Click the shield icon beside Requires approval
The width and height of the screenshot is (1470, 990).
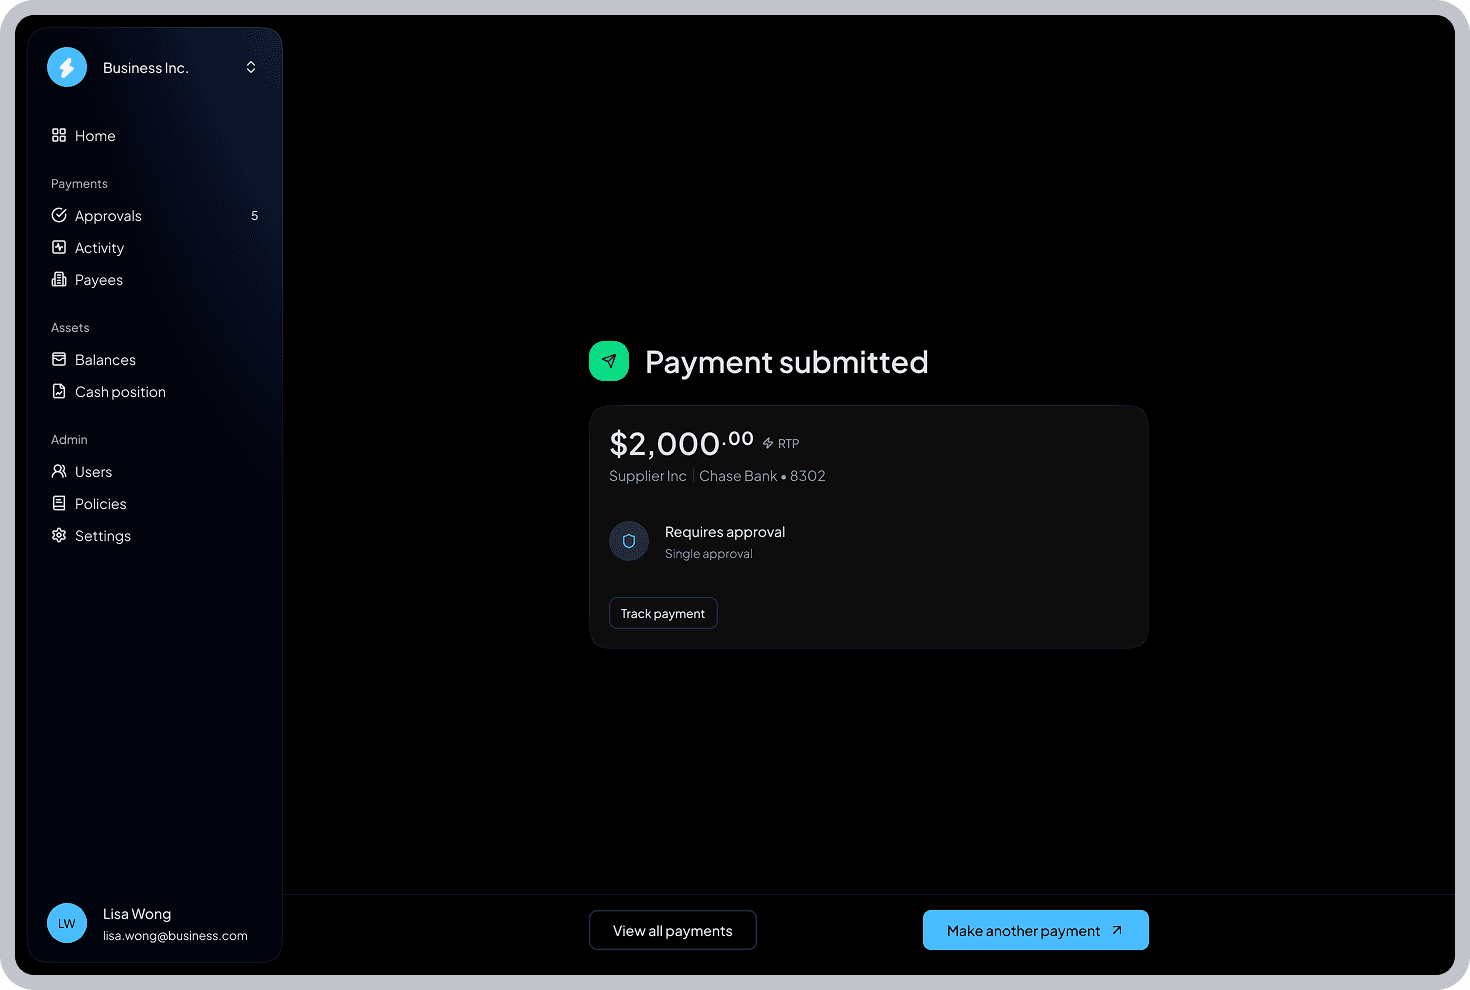[x=629, y=541]
